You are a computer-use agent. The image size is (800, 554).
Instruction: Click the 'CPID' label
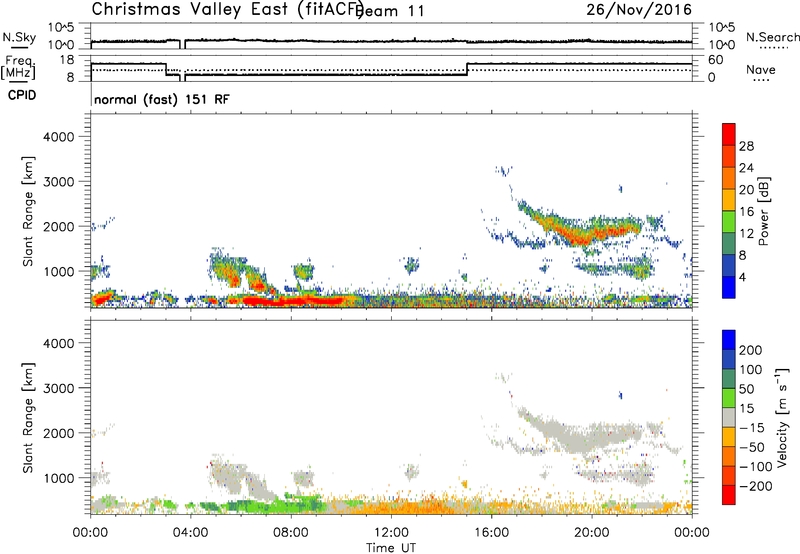(22, 95)
